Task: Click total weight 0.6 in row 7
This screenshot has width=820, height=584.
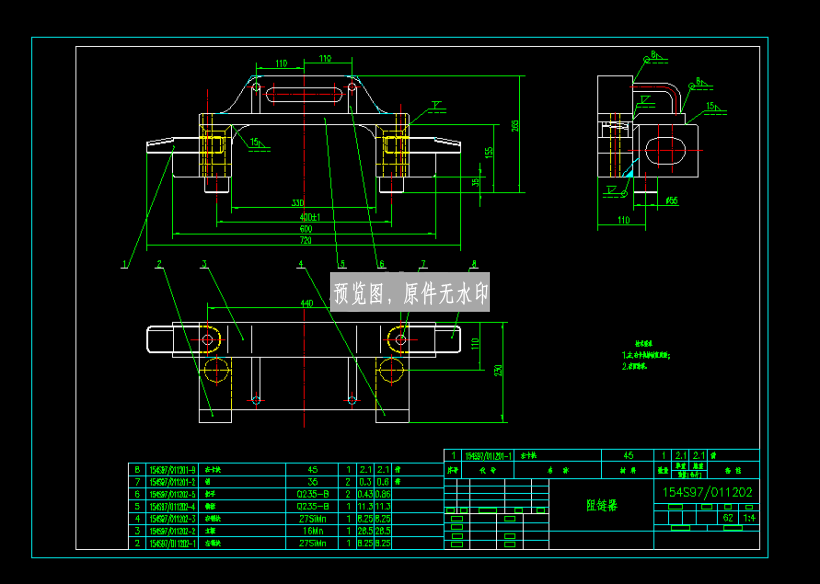Action: 383,482
